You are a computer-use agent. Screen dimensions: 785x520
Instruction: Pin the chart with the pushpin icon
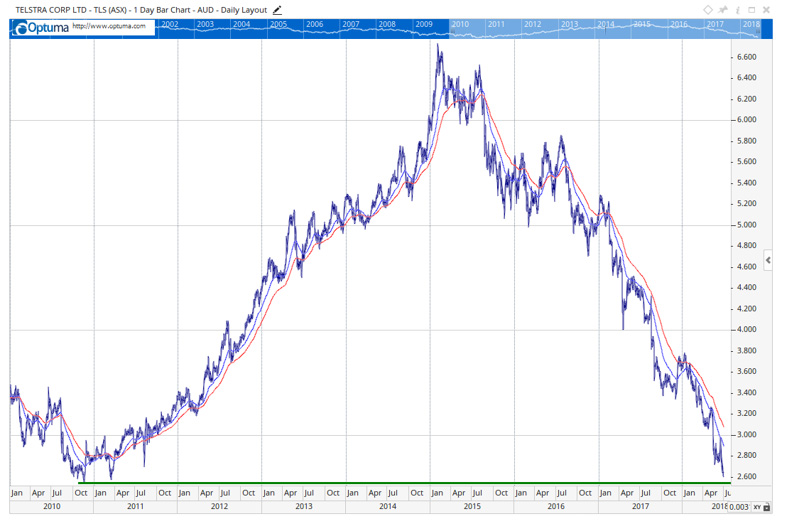pyautogui.click(x=723, y=10)
